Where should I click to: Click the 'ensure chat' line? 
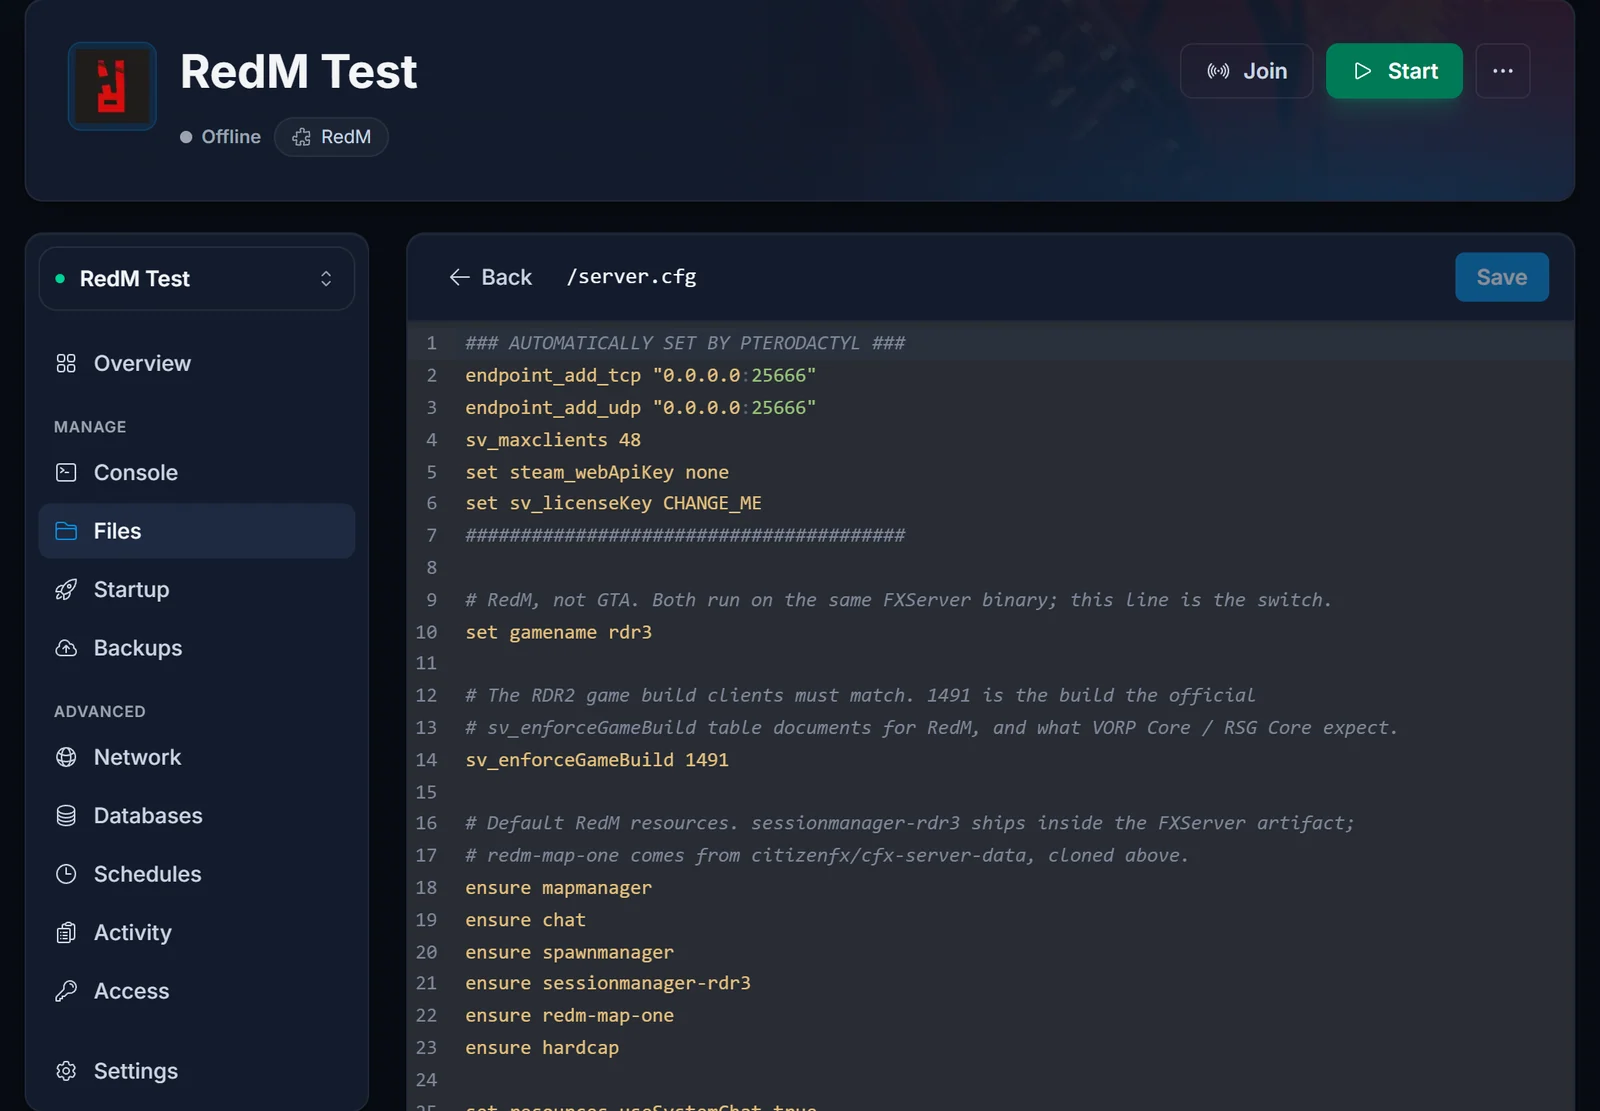coord(525,920)
